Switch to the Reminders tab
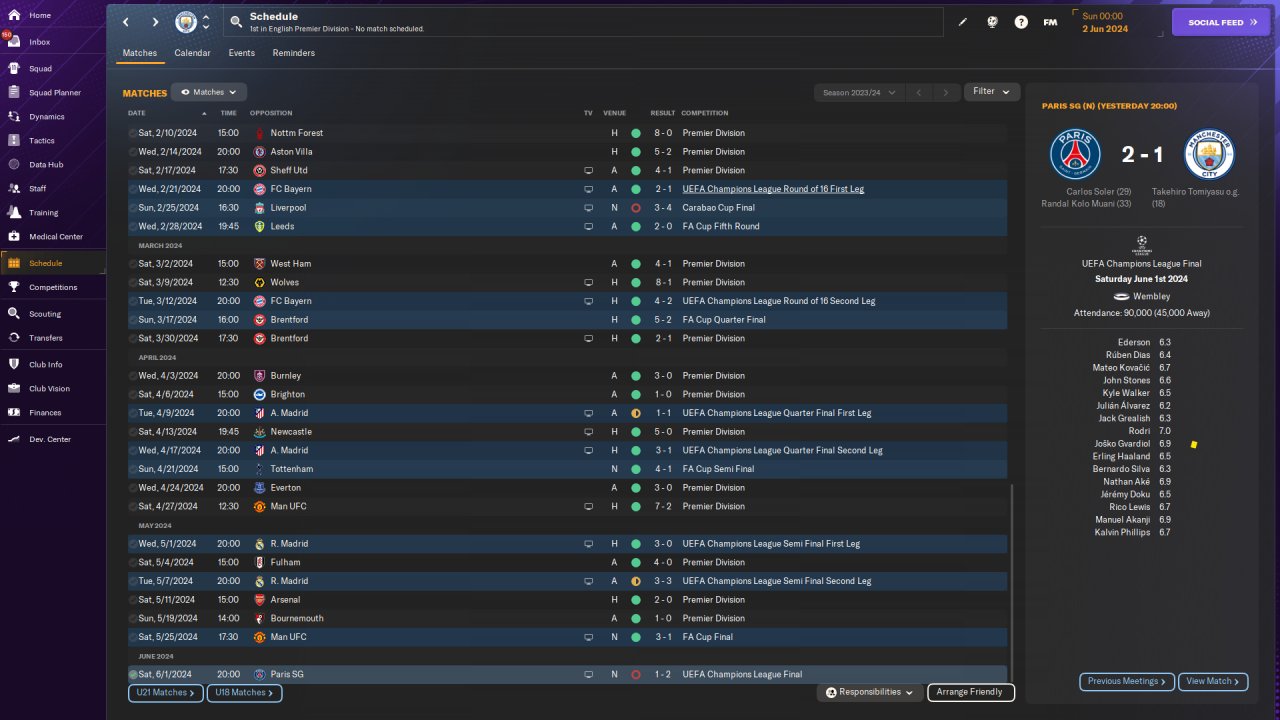The height and width of the screenshot is (720, 1280). (294, 53)
